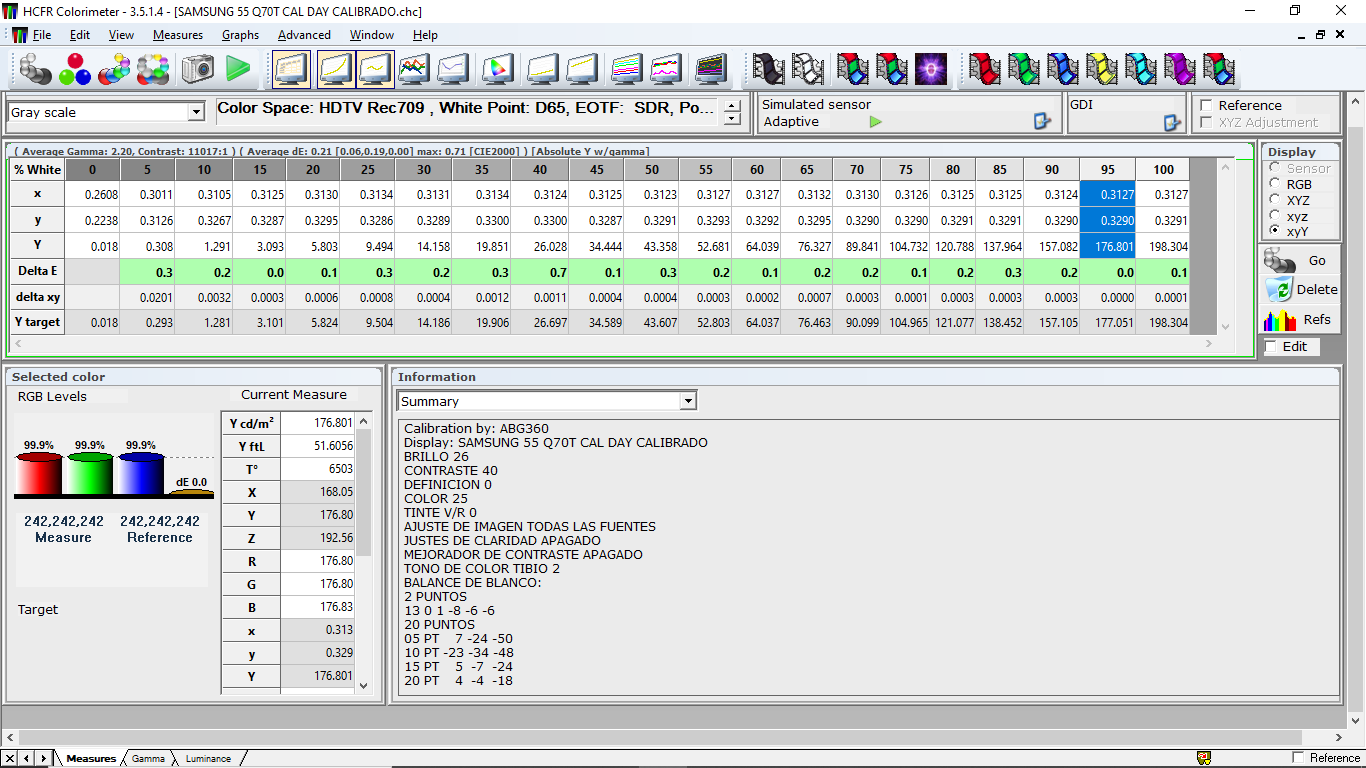
Task: Select the red film strip icon
Action: 985,68
